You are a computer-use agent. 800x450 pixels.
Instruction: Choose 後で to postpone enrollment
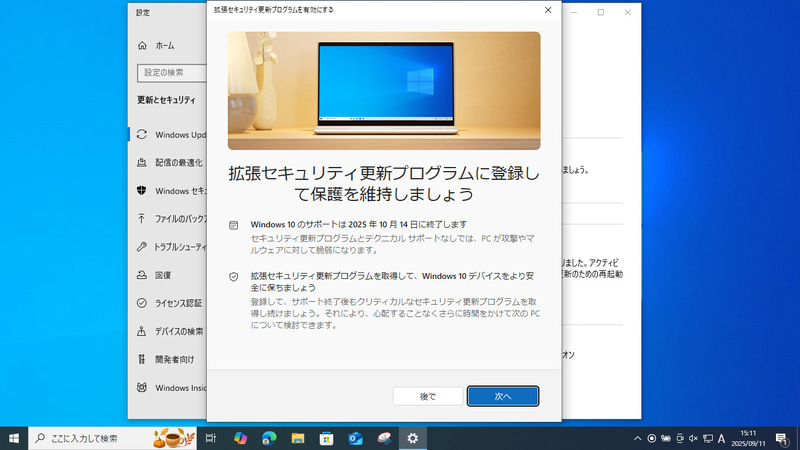tap(428, 396)
